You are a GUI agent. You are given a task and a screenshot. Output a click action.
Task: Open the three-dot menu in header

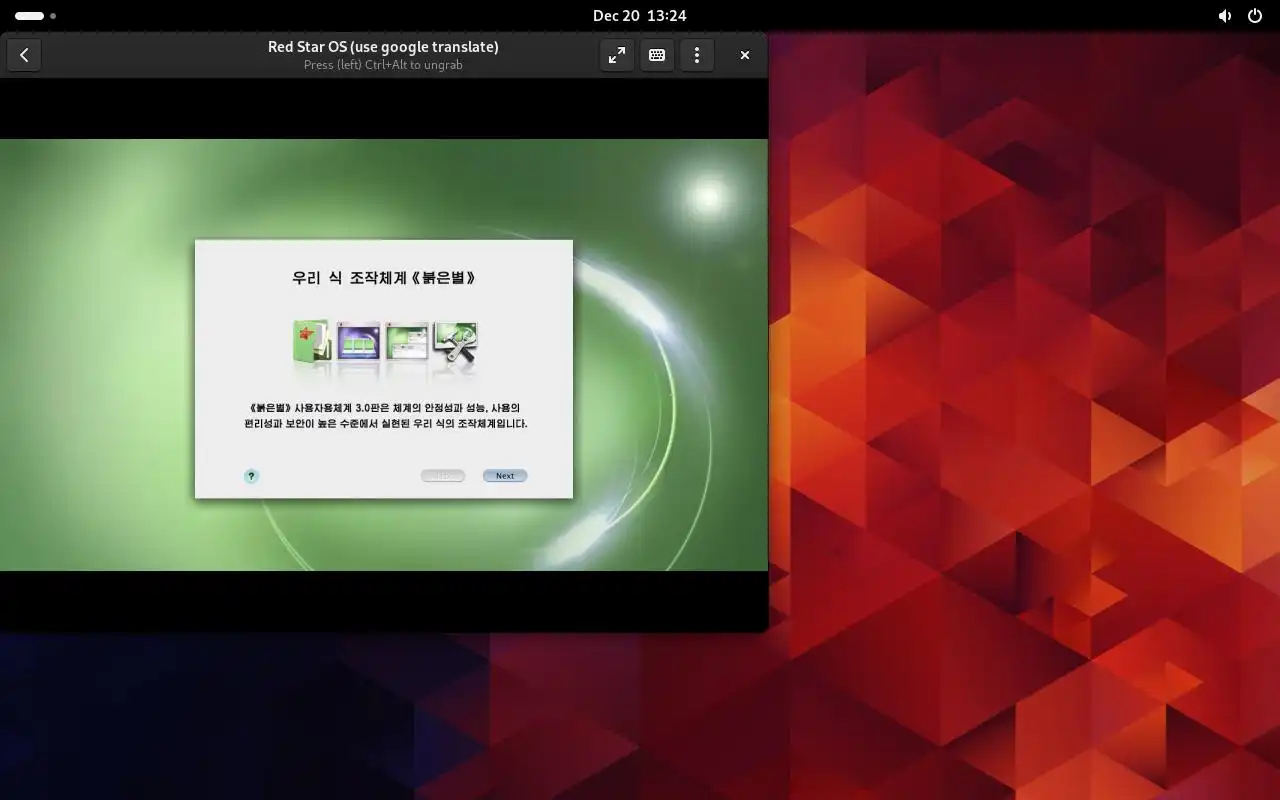(x=697, y=56)
